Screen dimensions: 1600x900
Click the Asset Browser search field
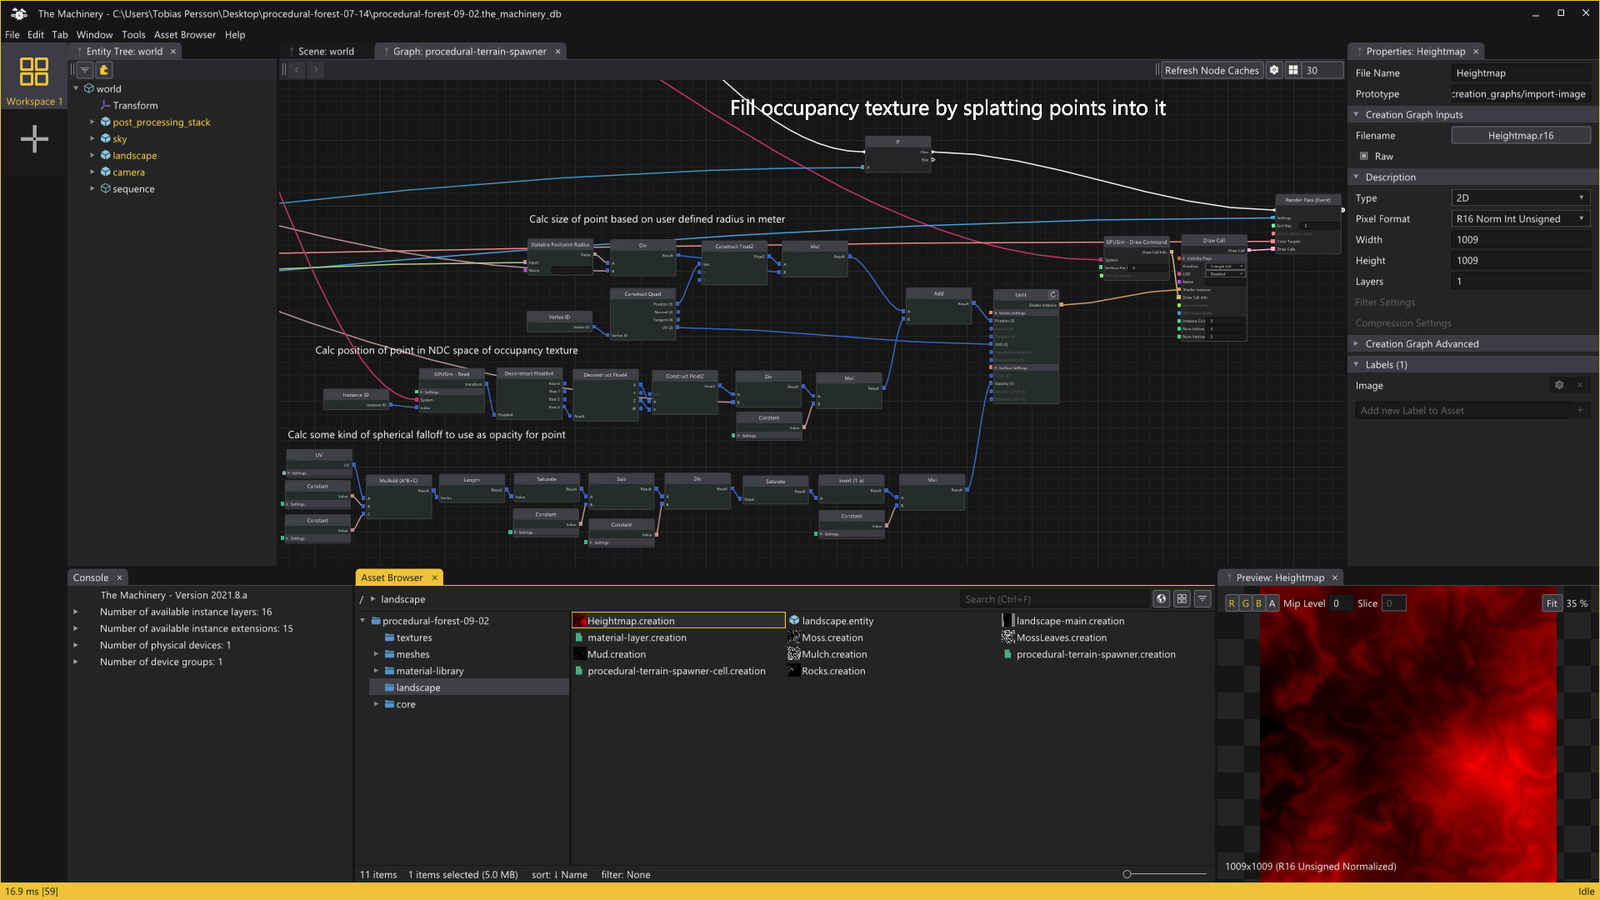tap(1054, 599)
